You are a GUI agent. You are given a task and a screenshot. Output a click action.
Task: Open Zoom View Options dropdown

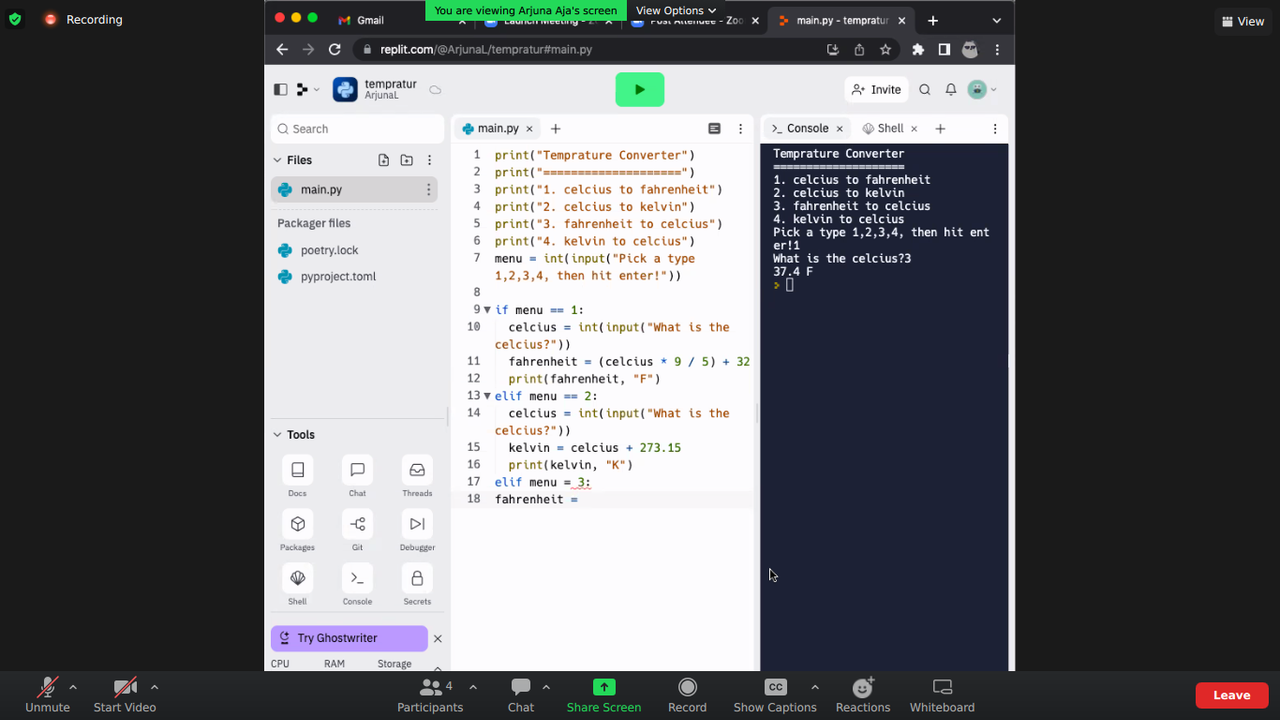click(676, 10)
